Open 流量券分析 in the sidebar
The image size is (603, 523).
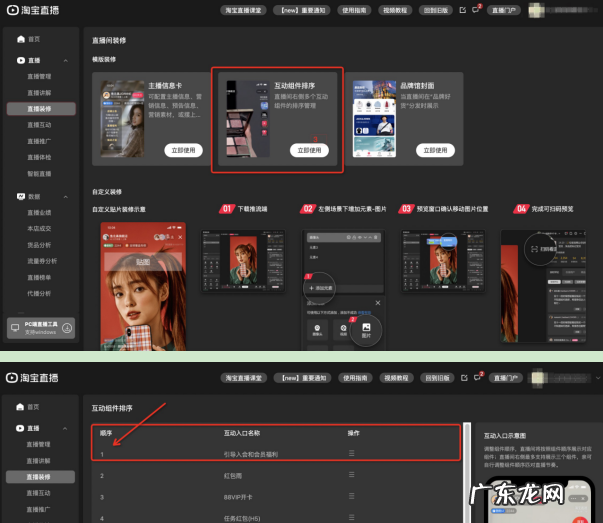tap(42, 261)
